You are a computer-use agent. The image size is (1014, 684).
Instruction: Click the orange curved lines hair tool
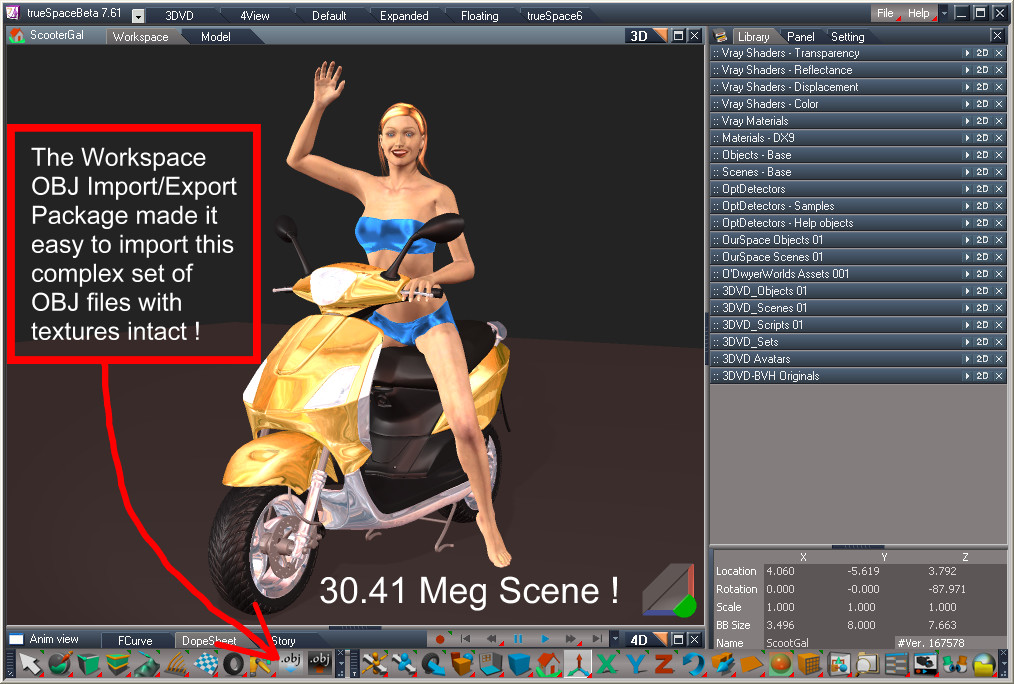coord(176,663)
